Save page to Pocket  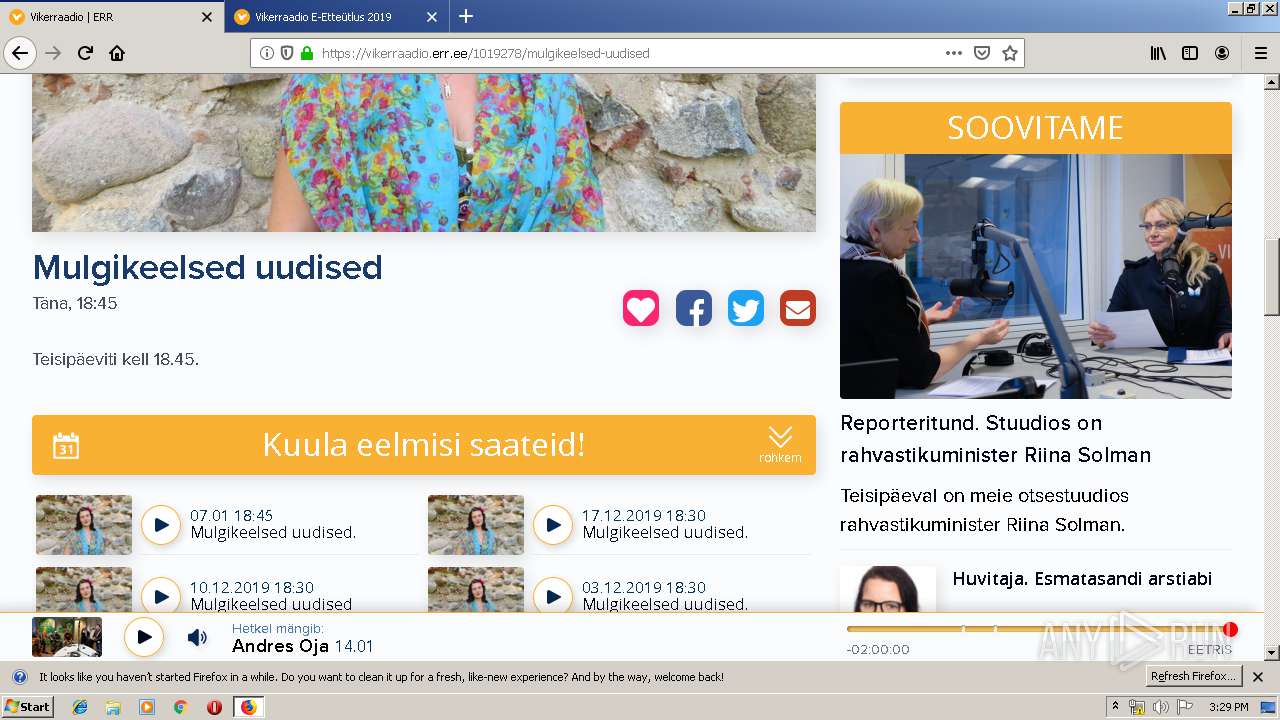982,53
